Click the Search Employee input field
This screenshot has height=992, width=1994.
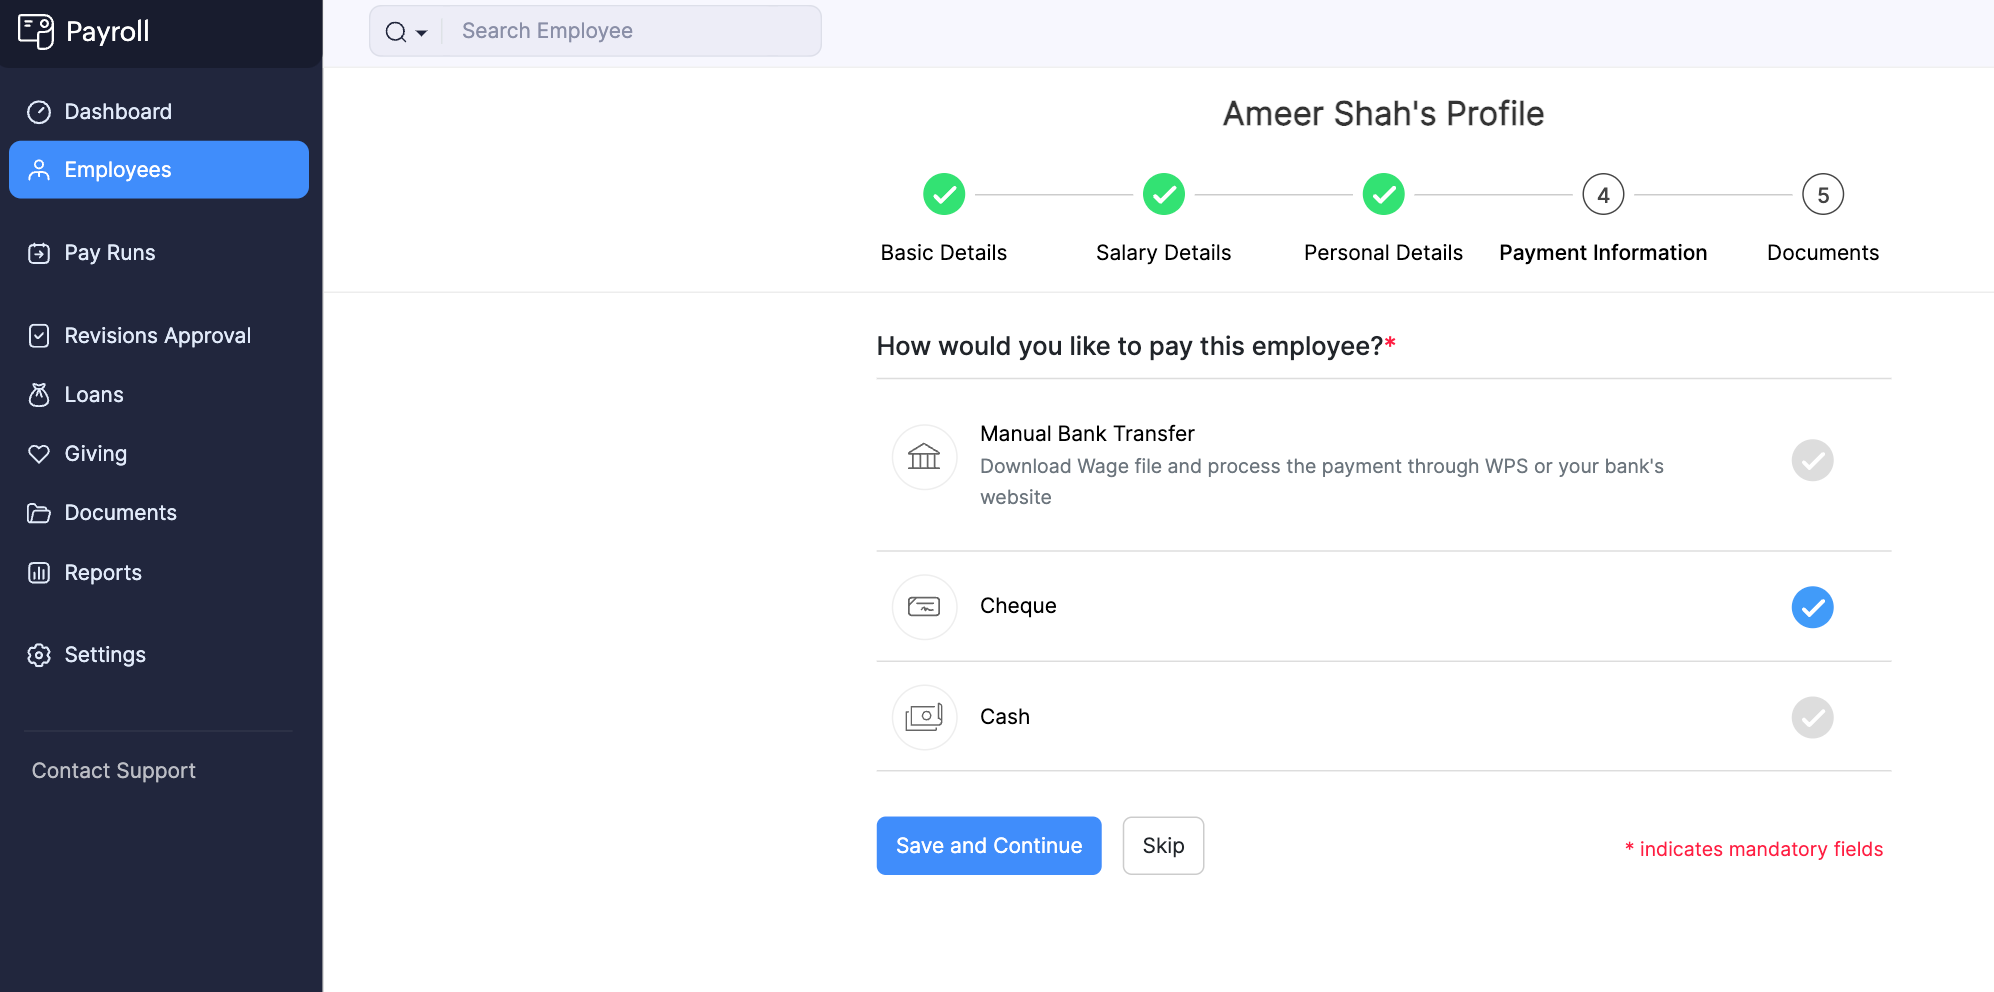630,31
